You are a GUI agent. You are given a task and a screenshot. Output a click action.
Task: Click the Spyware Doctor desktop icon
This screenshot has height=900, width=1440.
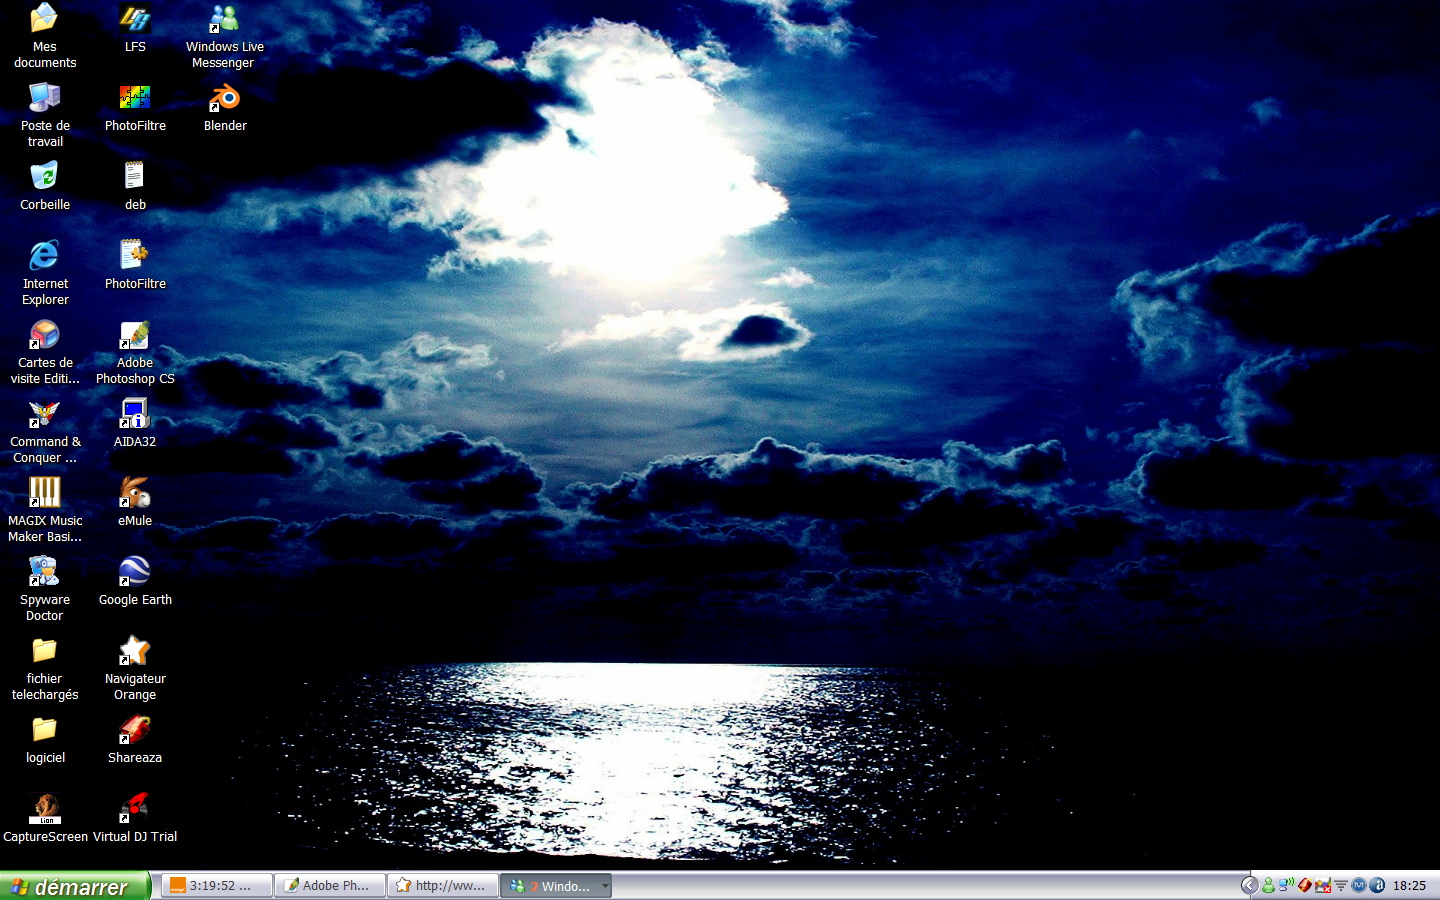click(45, 573)
